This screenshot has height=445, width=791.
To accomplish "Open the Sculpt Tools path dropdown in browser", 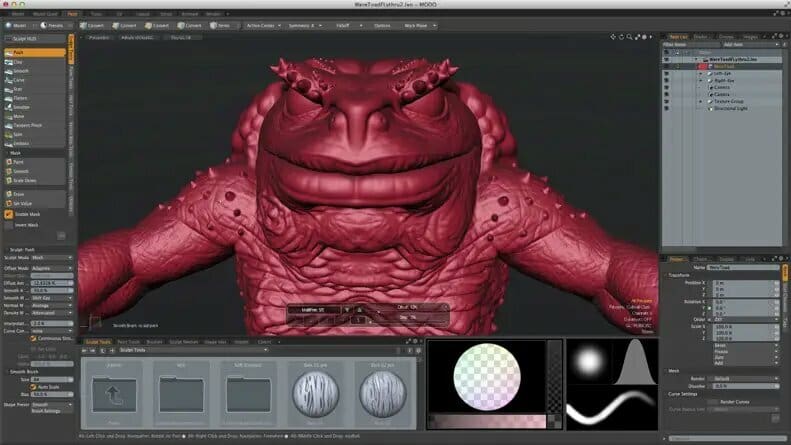I will [x=193, y=350].
